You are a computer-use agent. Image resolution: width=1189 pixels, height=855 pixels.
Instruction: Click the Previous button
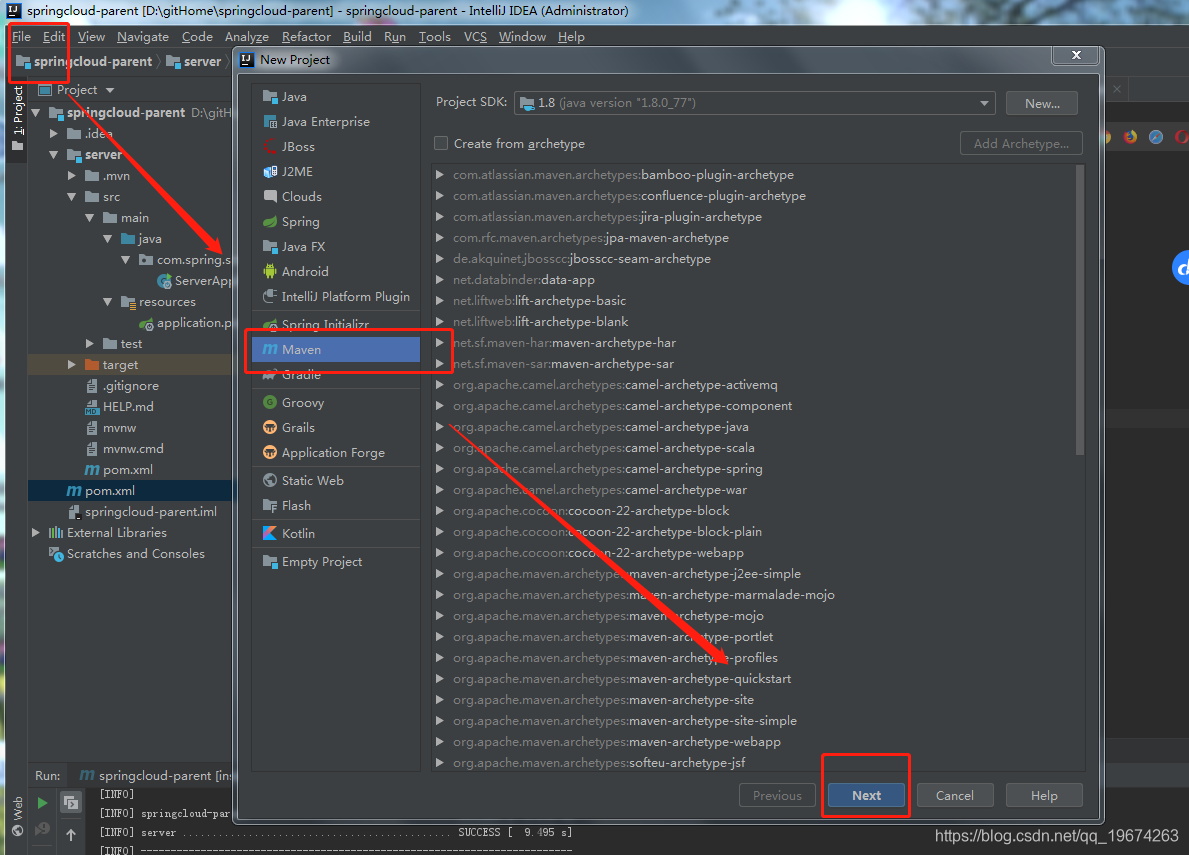pos(777,795)
